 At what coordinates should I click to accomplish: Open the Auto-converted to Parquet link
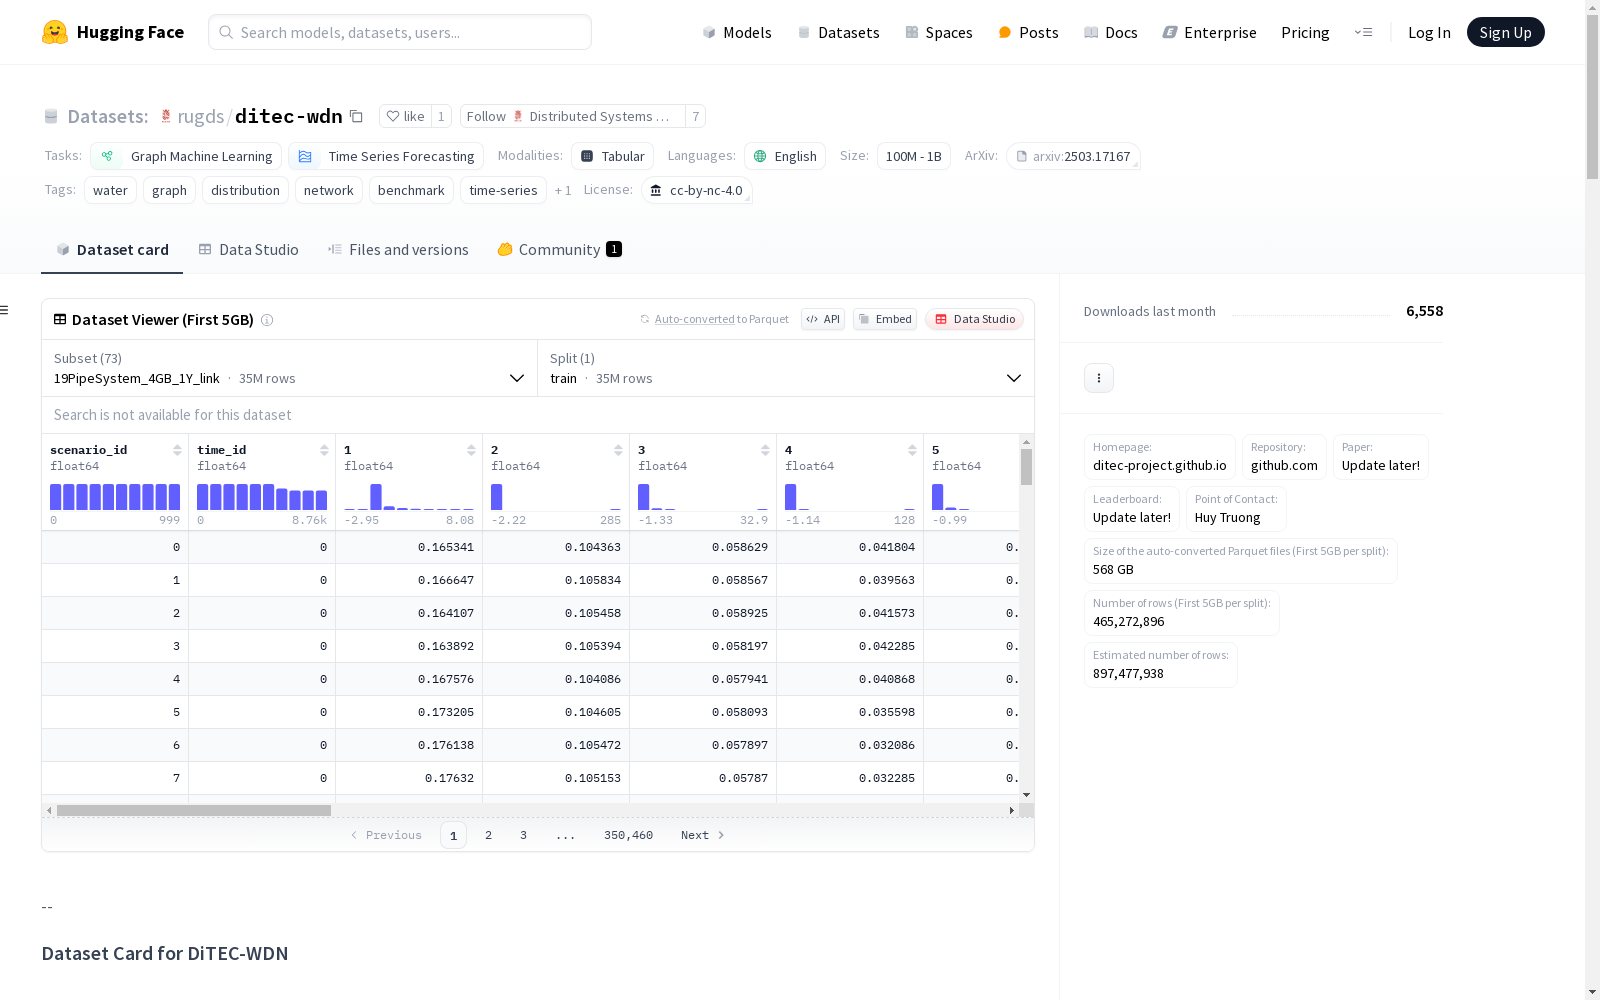coord(714,319)
